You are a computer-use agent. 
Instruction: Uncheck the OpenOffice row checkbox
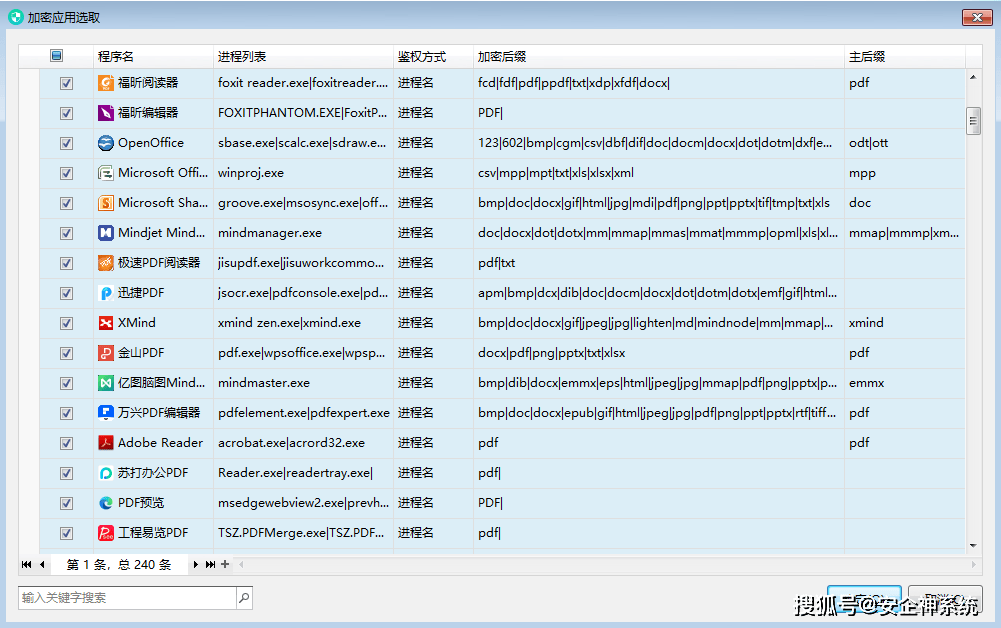point(66,144)
